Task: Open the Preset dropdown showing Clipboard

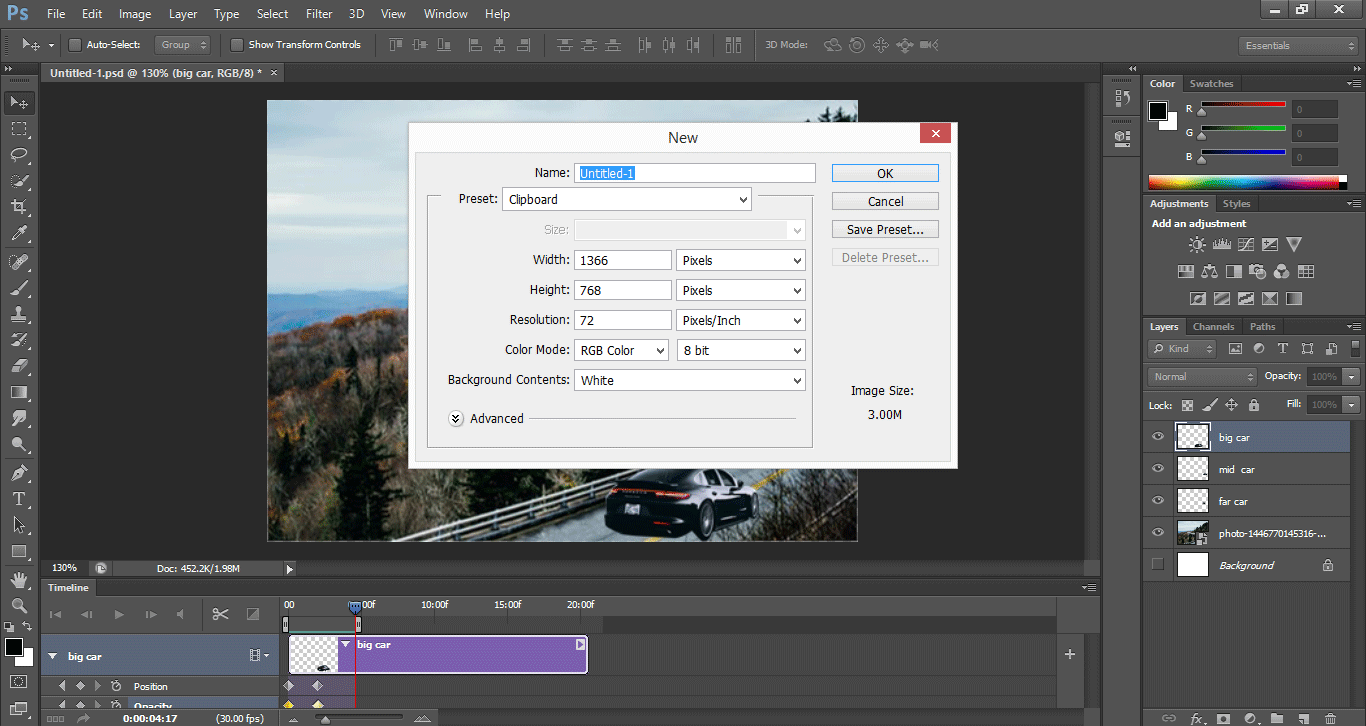Action: pyautogui.click(x=627, y=199)
